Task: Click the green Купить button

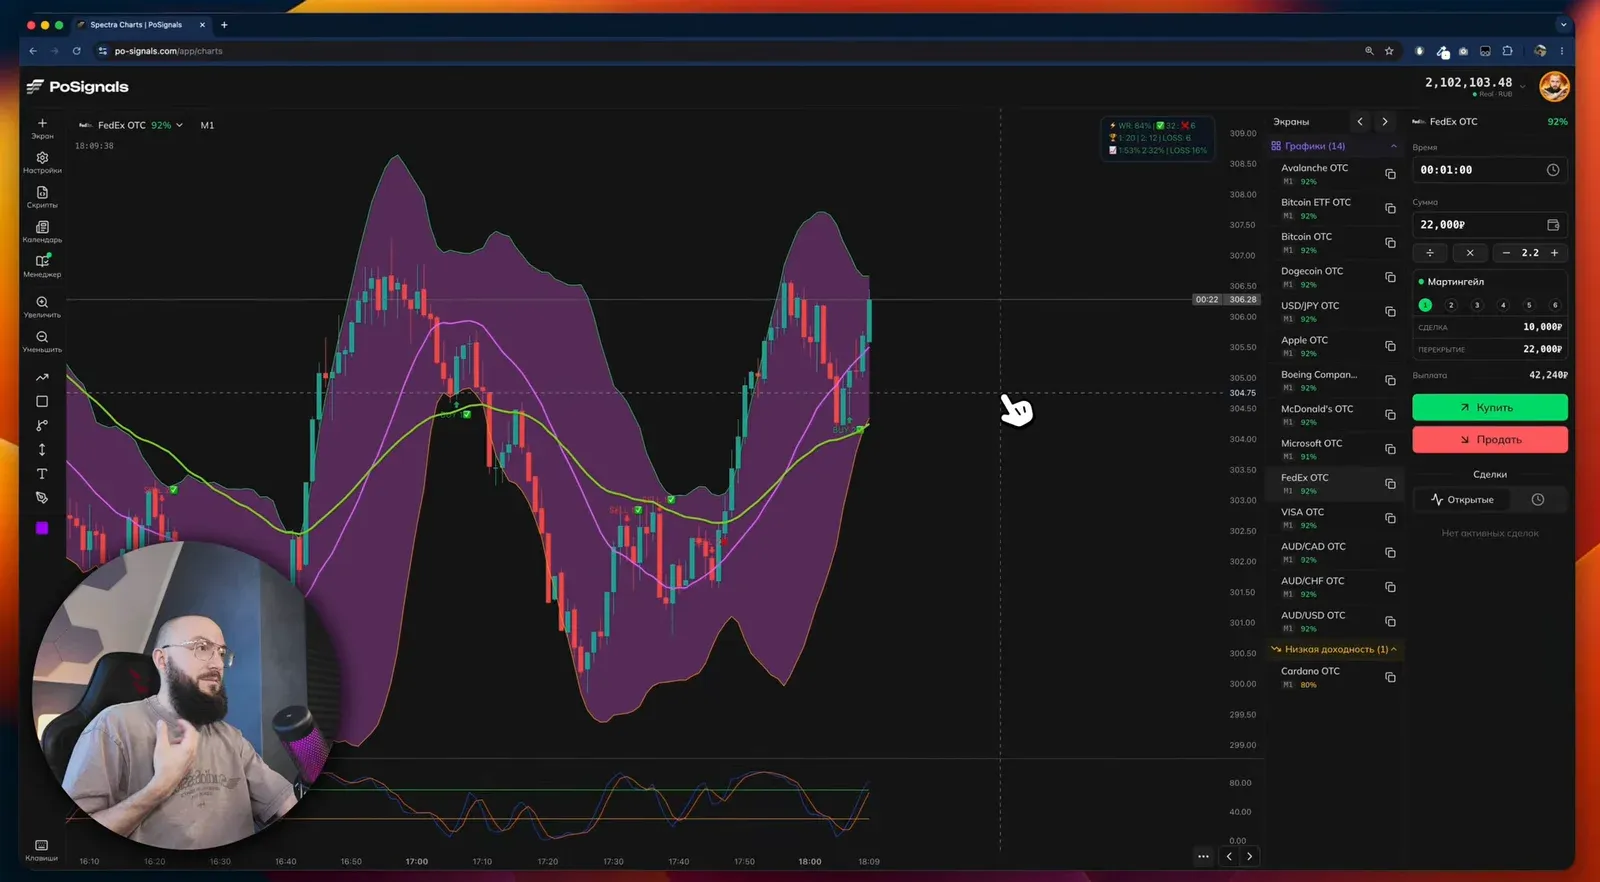Action: click(x=1490, y=407)
